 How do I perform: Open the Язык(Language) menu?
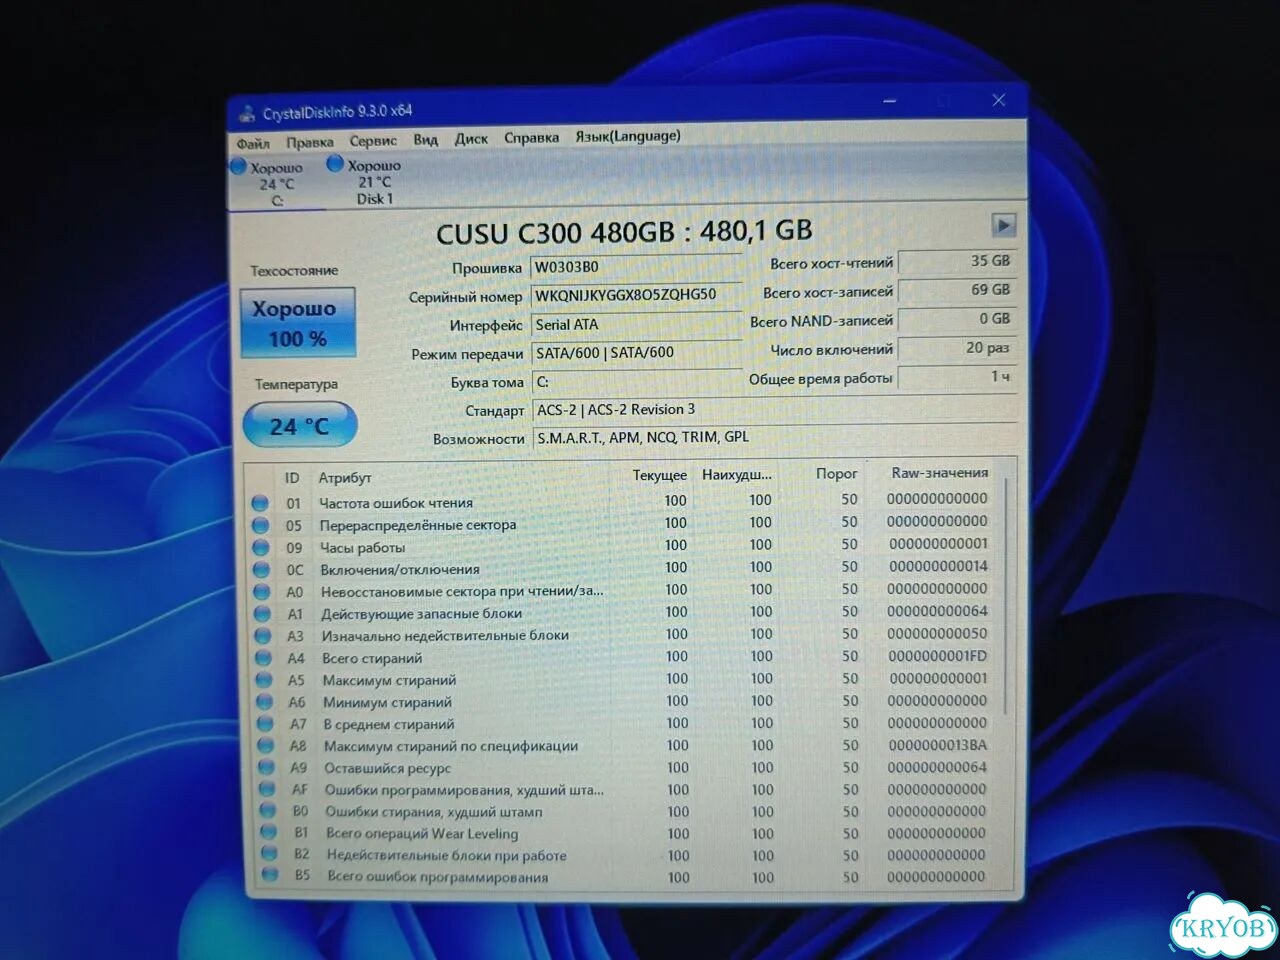tap(628, 136)
